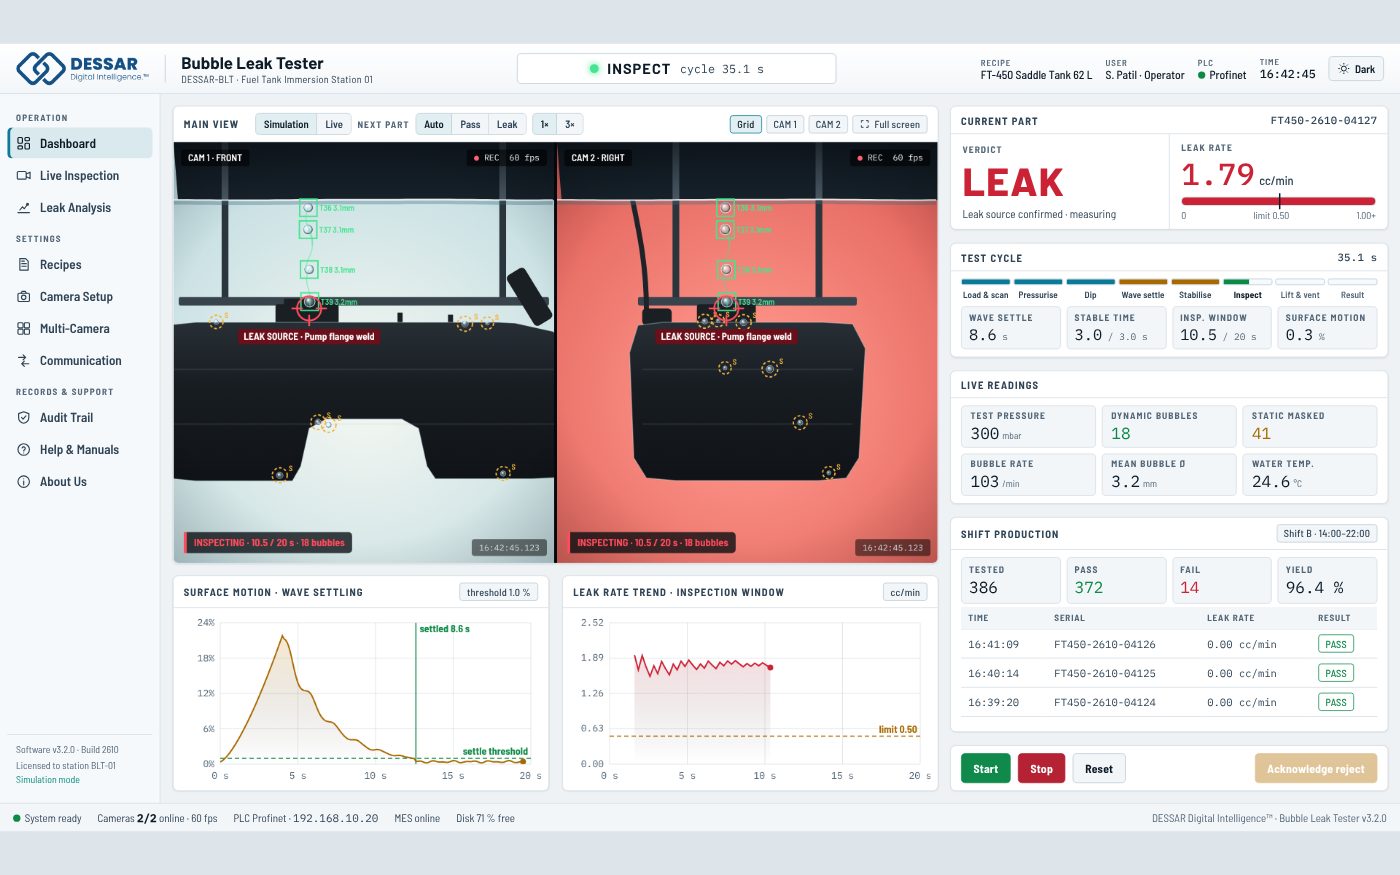Click the PASS badge for FT450-2610-04125

[1336, 673]
